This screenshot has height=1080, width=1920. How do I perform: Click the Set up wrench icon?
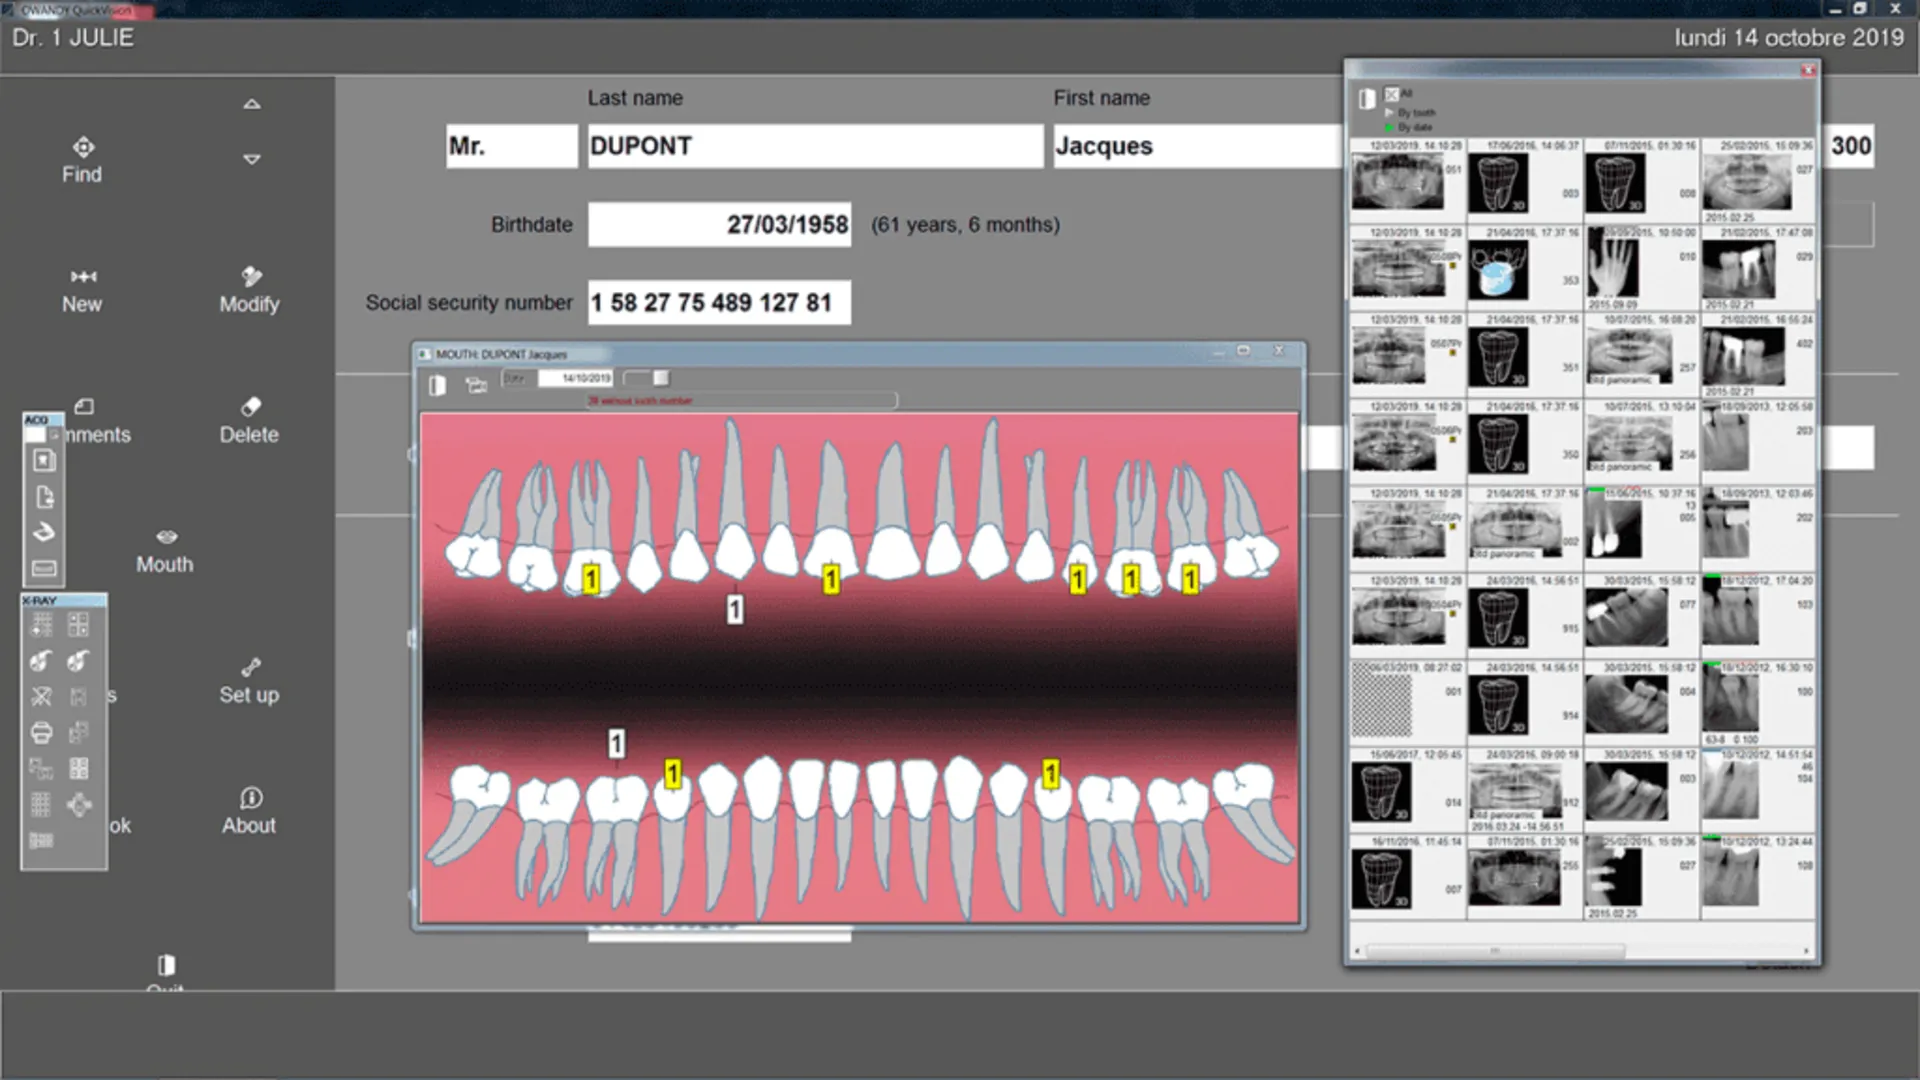250,667
